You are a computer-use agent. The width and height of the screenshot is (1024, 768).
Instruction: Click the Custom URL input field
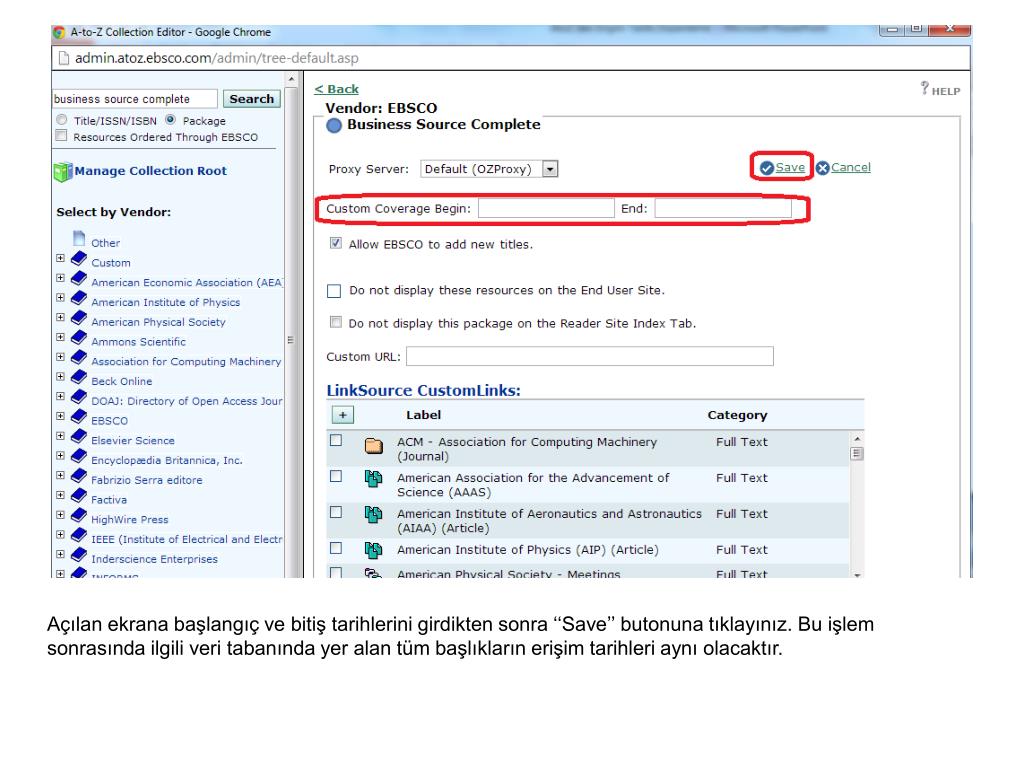[590, 357]
